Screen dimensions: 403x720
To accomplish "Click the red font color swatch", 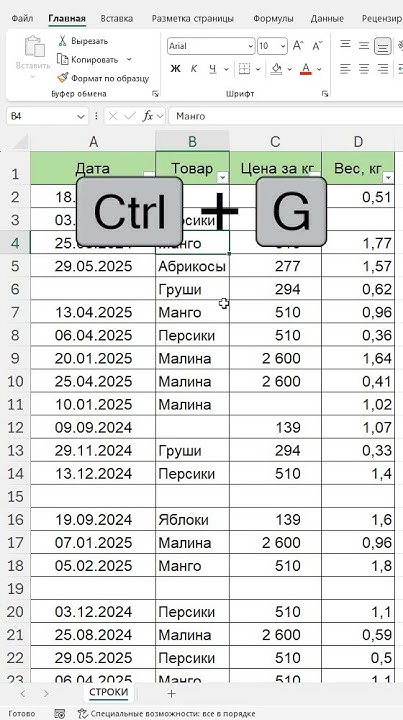I will (x=306, y=69).
